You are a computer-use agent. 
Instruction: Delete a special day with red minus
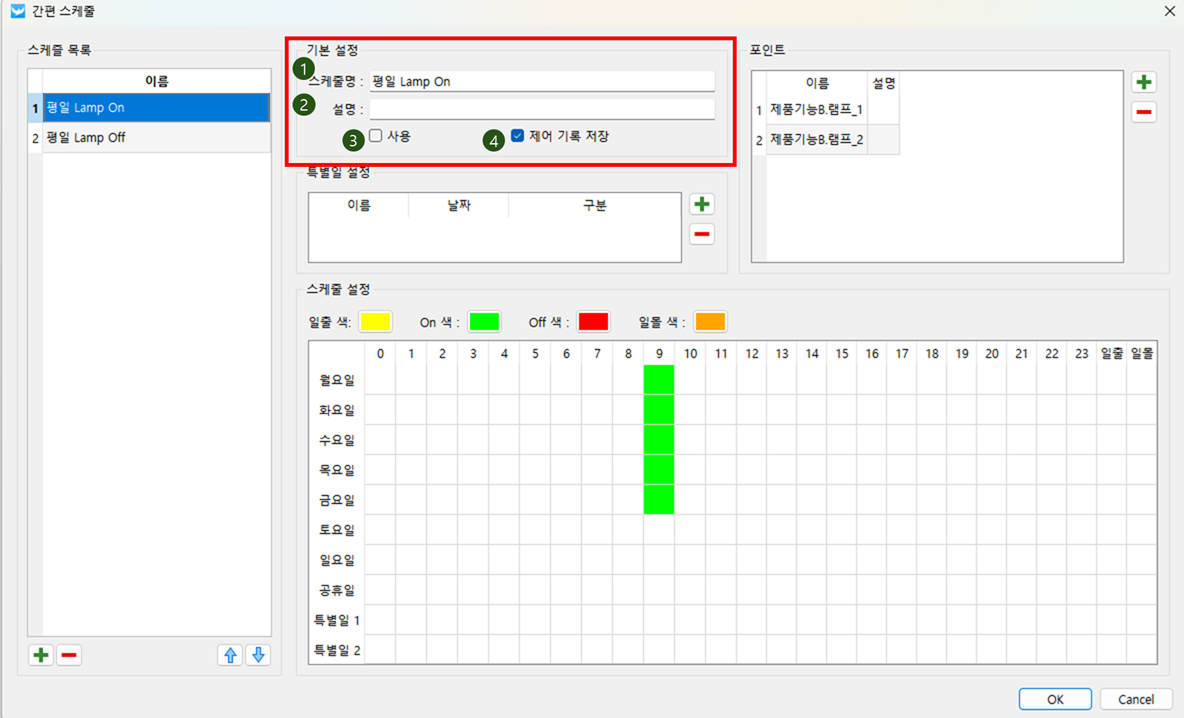(702, 235)
